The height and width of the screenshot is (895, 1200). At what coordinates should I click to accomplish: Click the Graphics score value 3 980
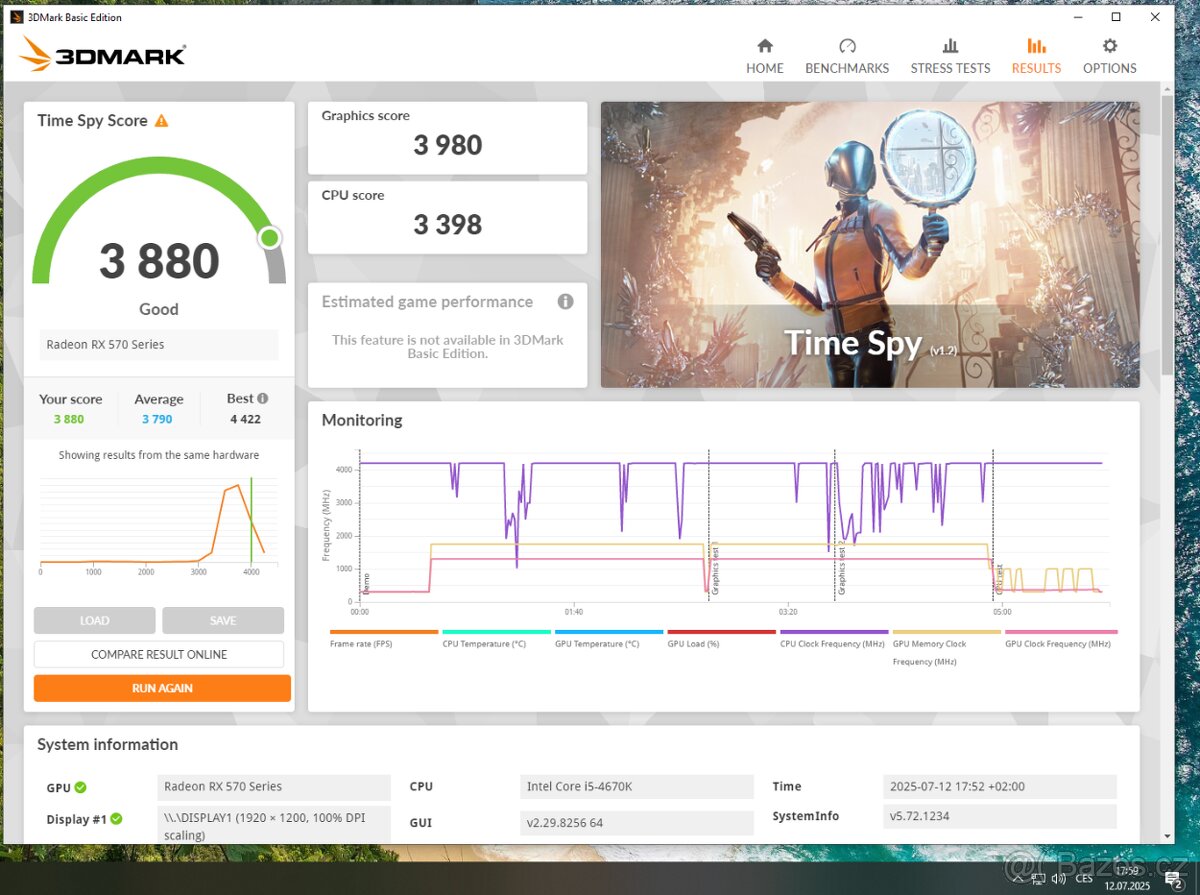pos(448,145)
